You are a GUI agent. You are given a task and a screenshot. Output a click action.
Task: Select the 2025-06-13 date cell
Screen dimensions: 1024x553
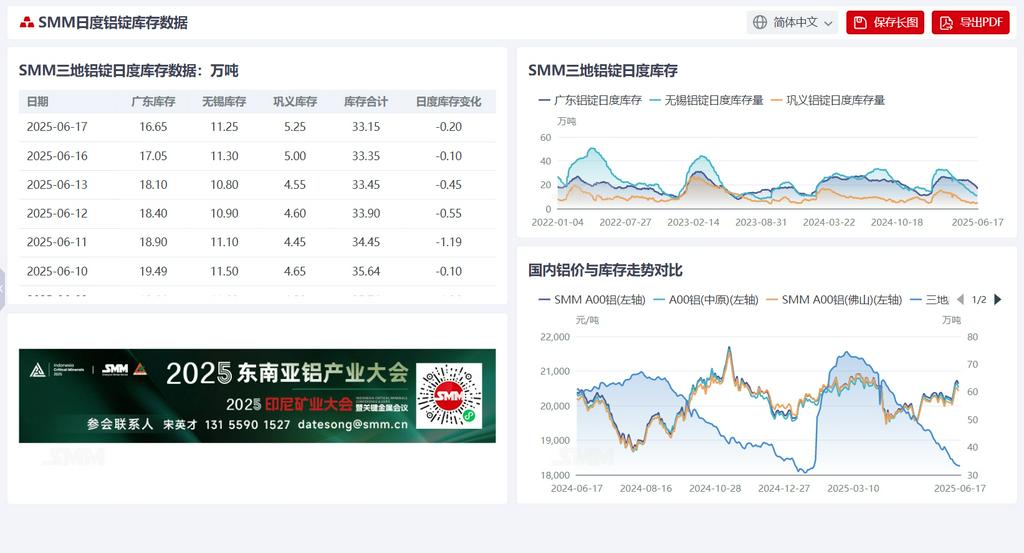tap(57, 185)
